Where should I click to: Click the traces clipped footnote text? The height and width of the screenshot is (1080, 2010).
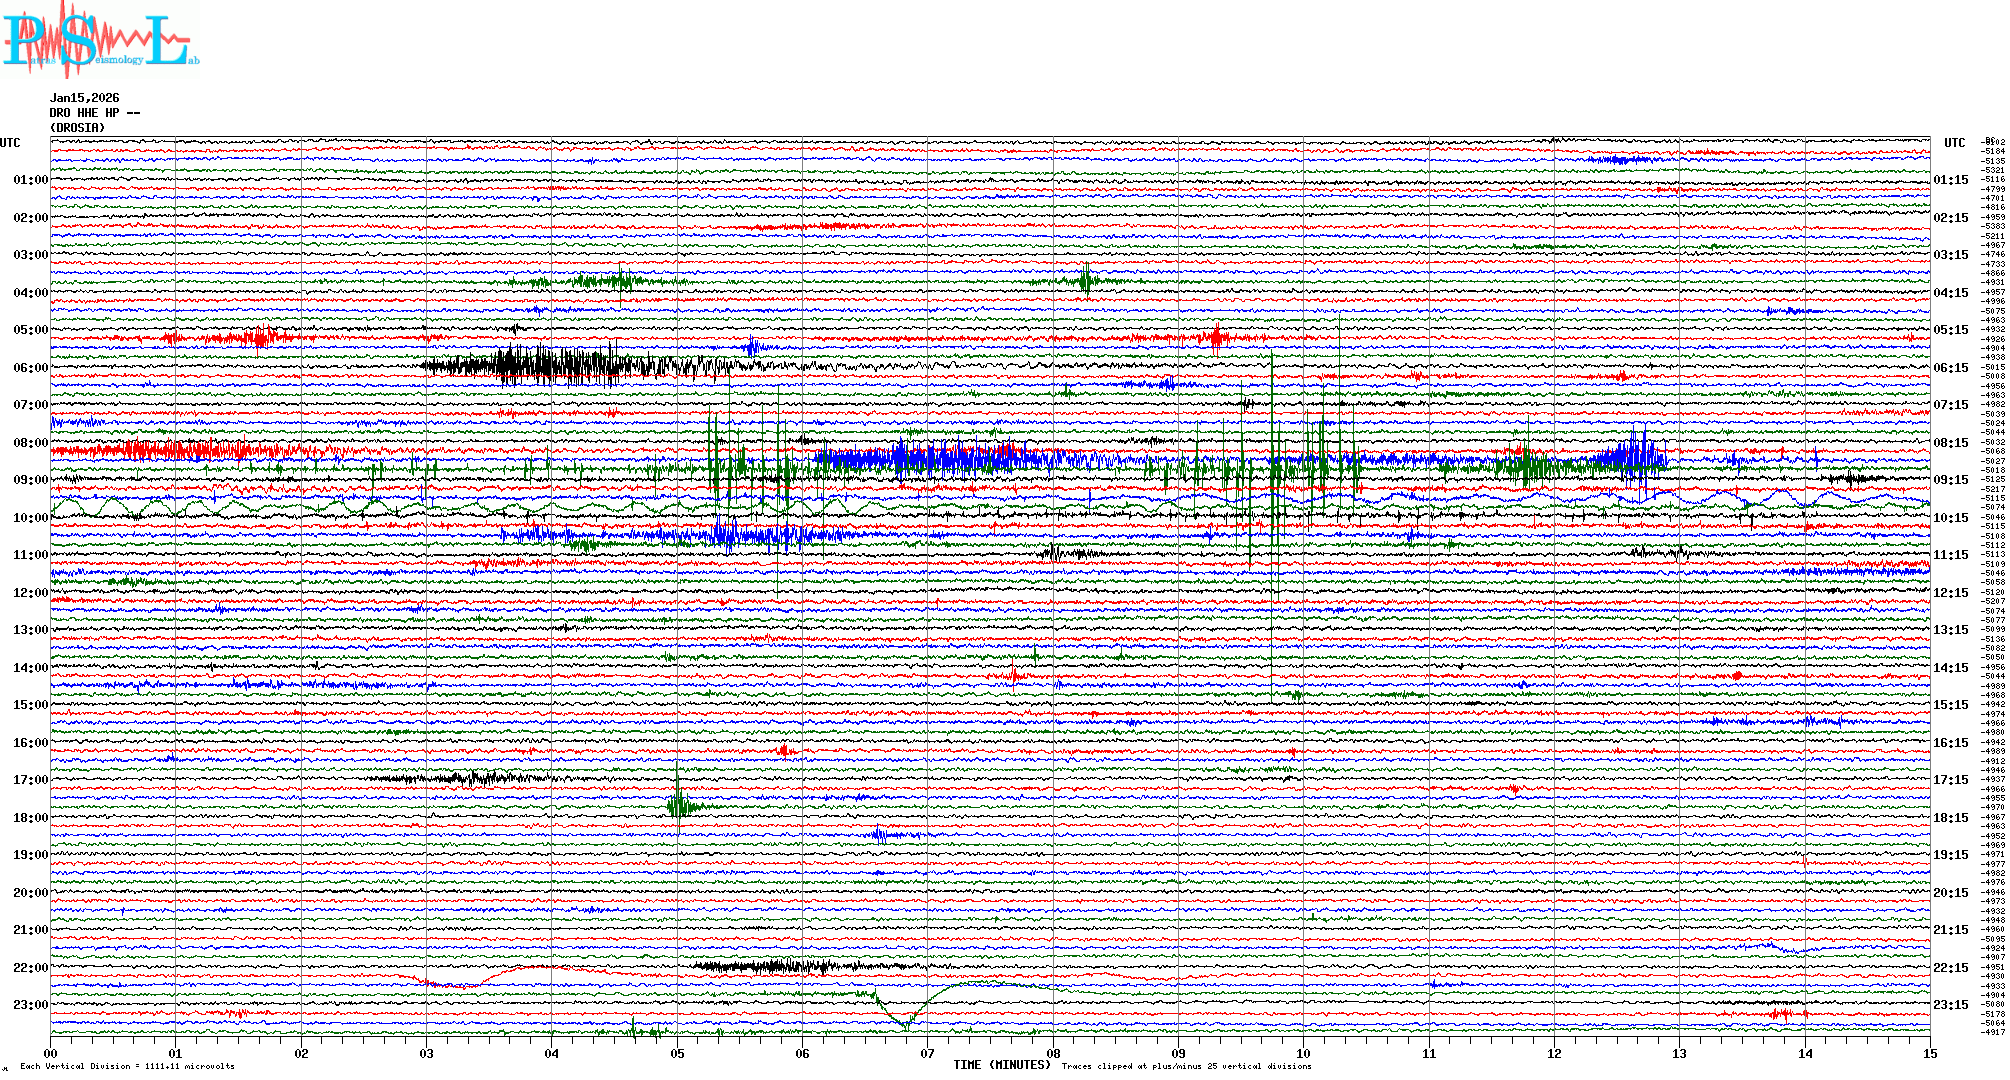(1186, 1066)
